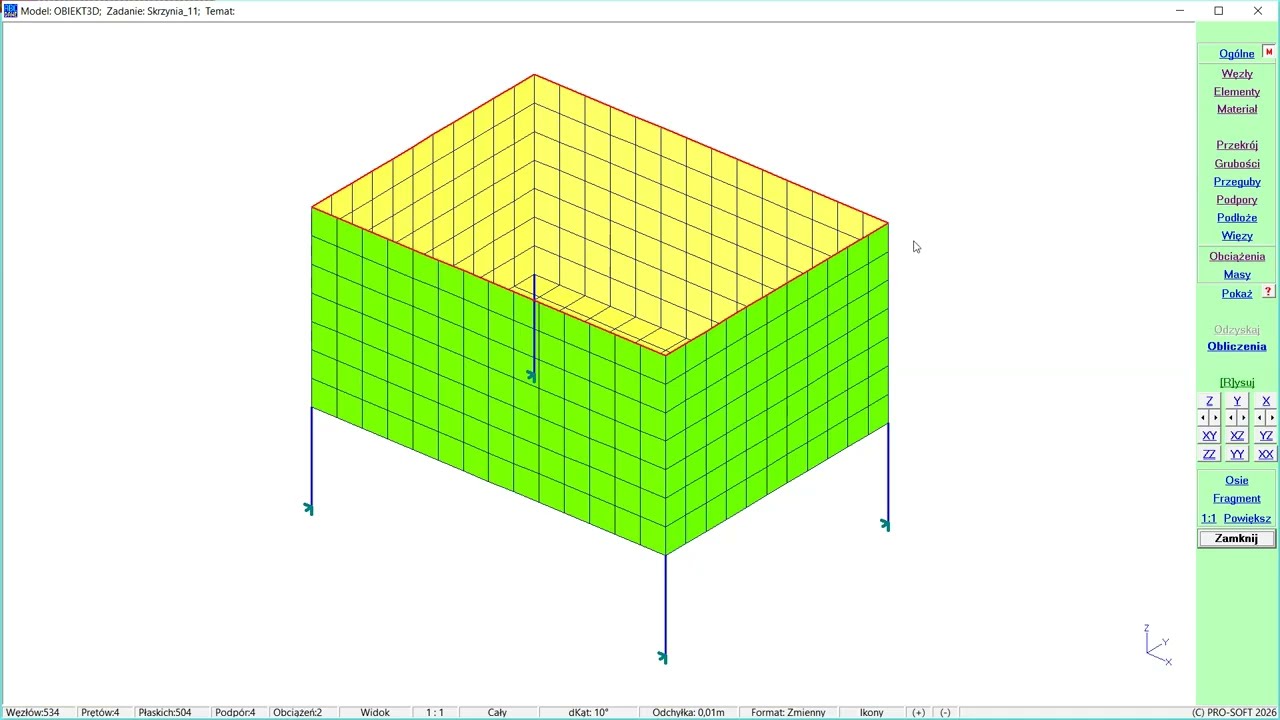Open the Masy panel

click(1237, 275)
